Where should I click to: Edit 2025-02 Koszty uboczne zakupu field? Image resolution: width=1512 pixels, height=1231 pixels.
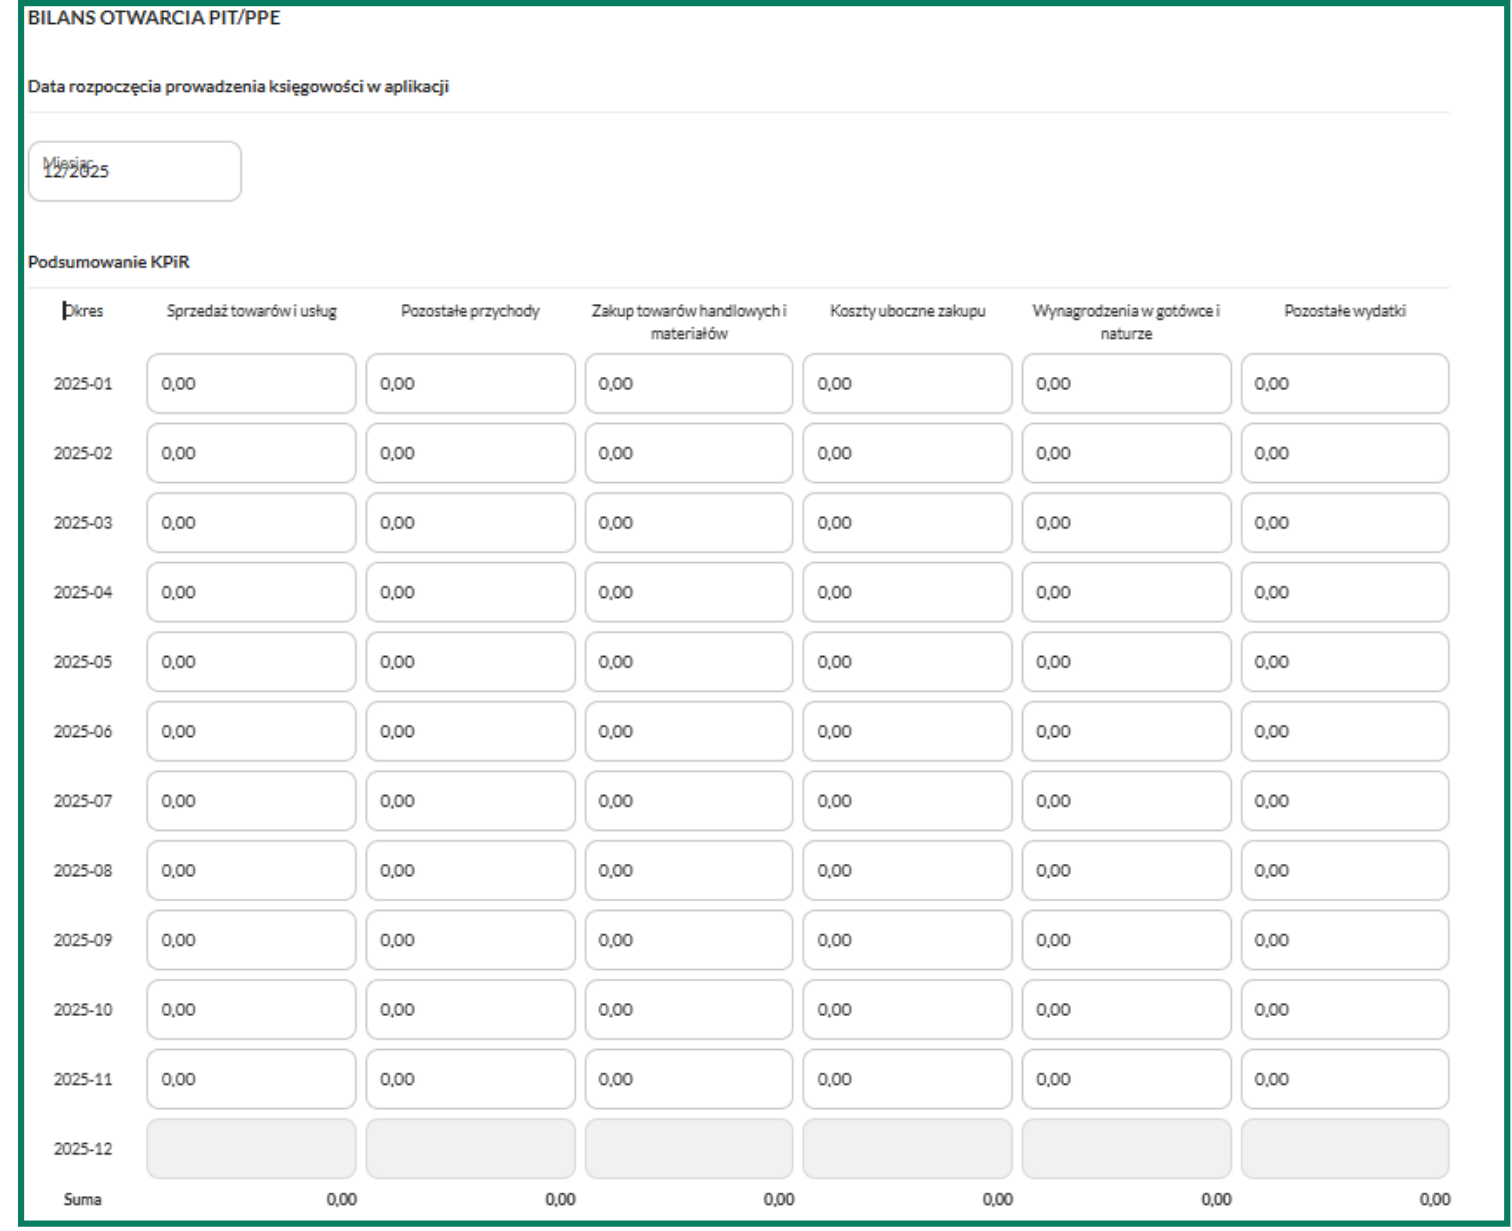click(x=907, y=453)
